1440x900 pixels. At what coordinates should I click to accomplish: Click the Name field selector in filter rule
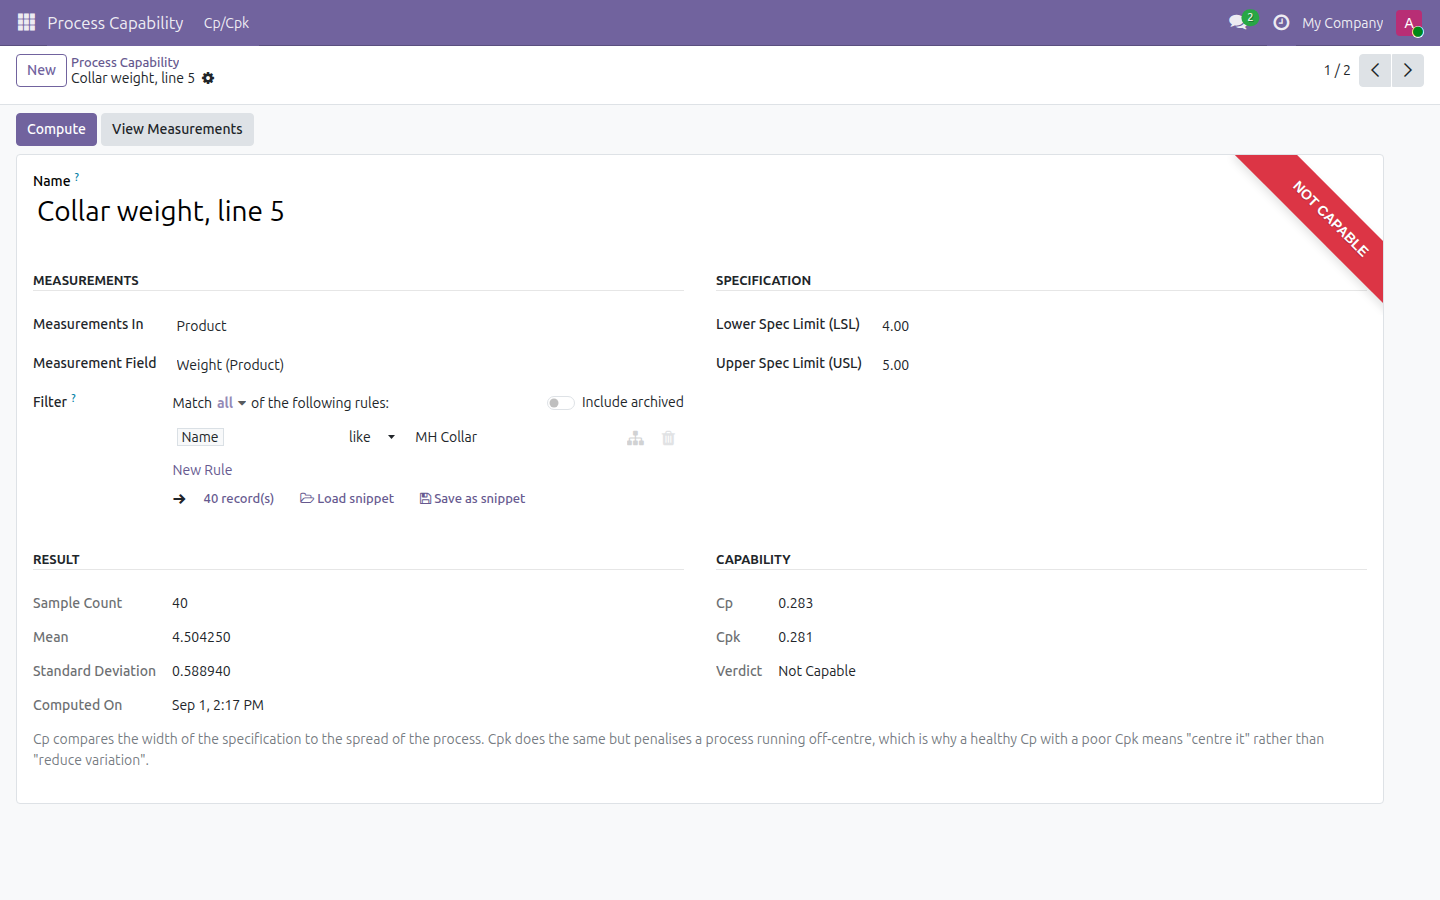(x=200, y=437)
